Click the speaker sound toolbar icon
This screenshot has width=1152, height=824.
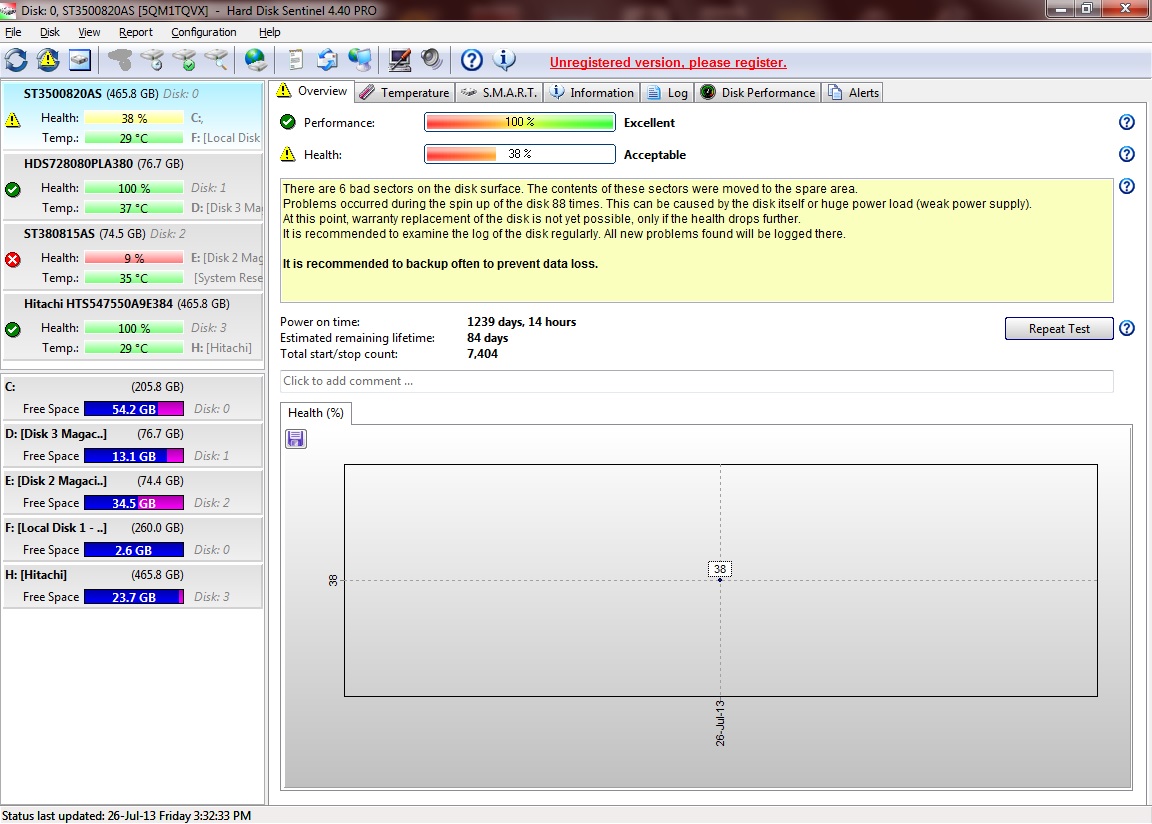point(431,60)
